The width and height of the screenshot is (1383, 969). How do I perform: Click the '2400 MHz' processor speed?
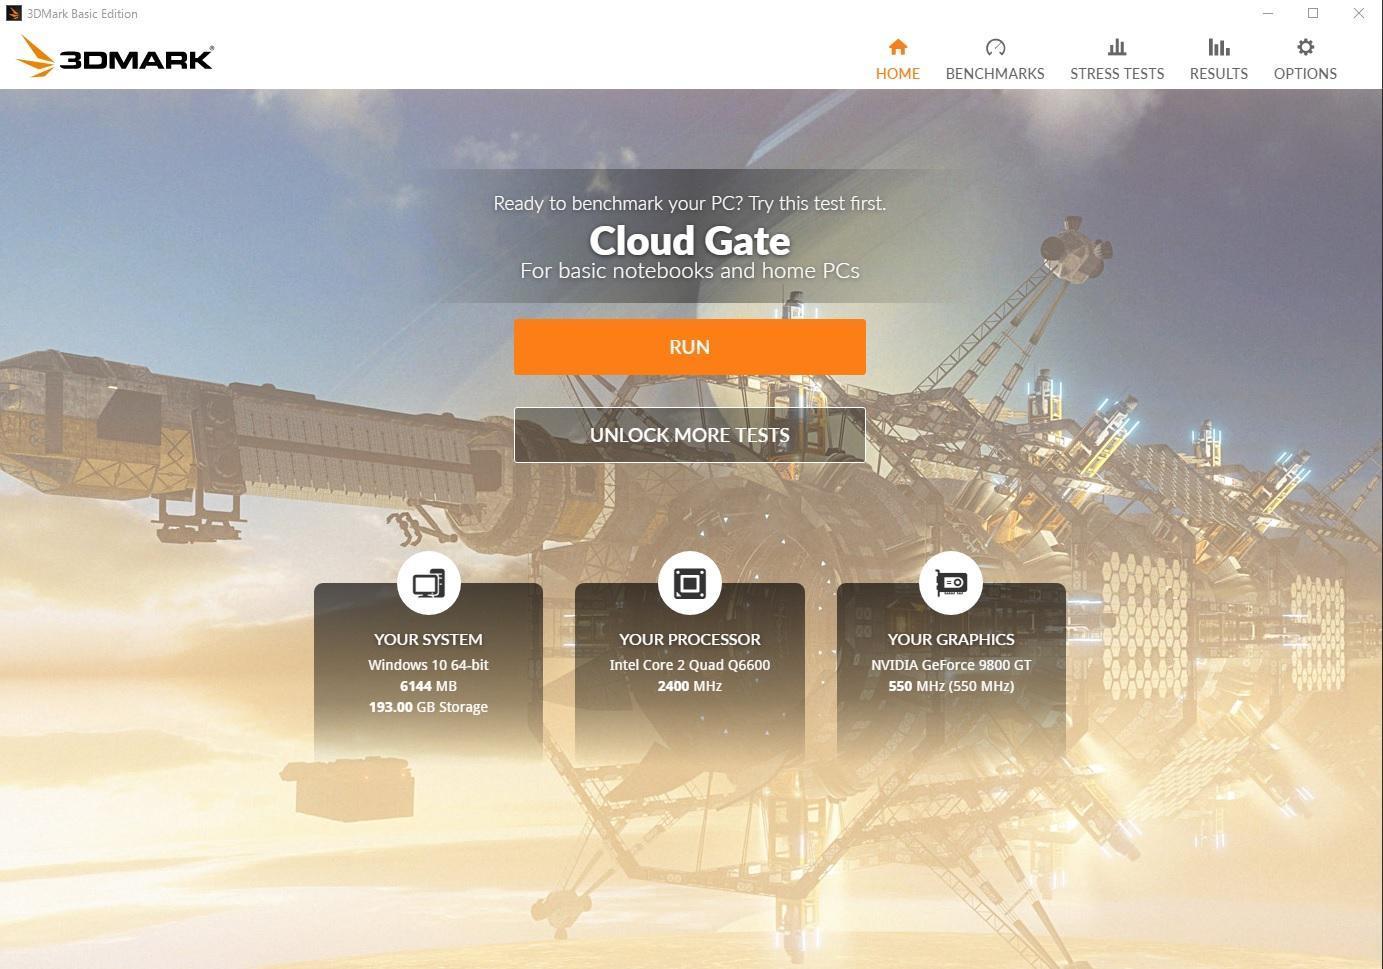(689, 686)
